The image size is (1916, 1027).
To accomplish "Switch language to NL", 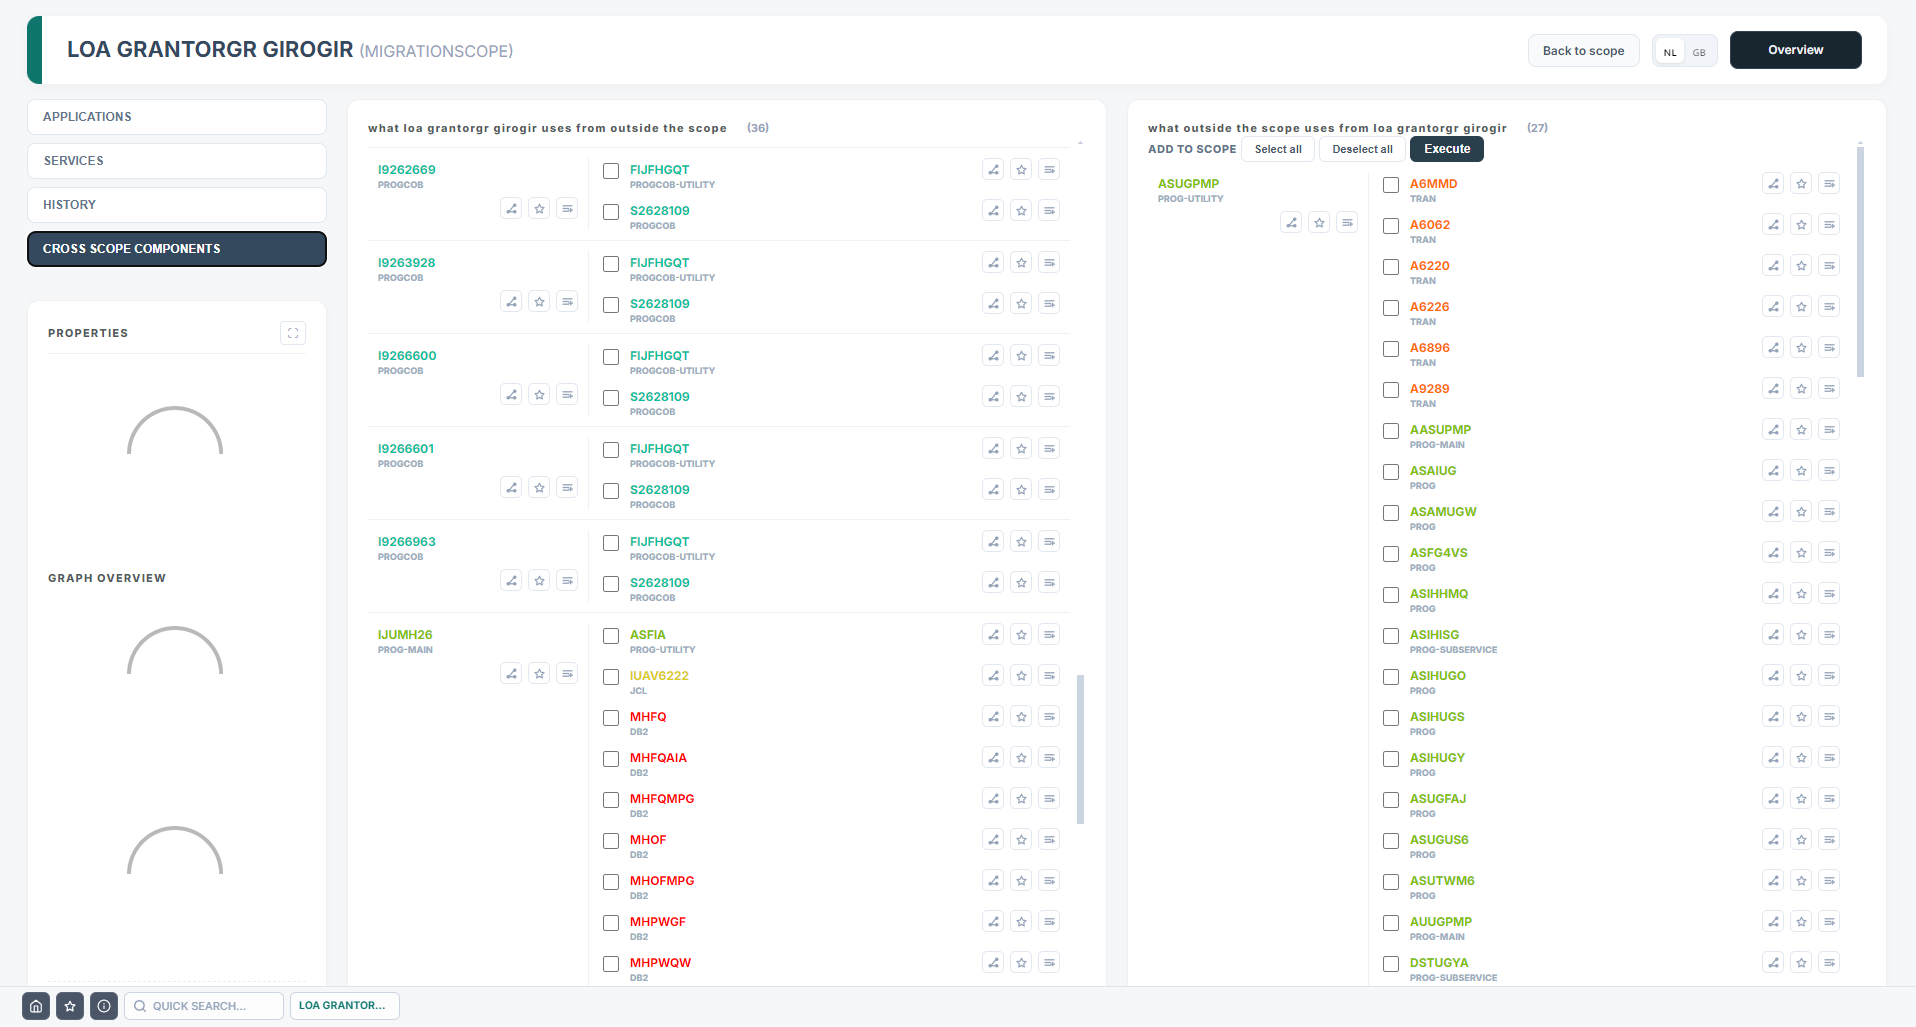I will tap(1670, 52).
